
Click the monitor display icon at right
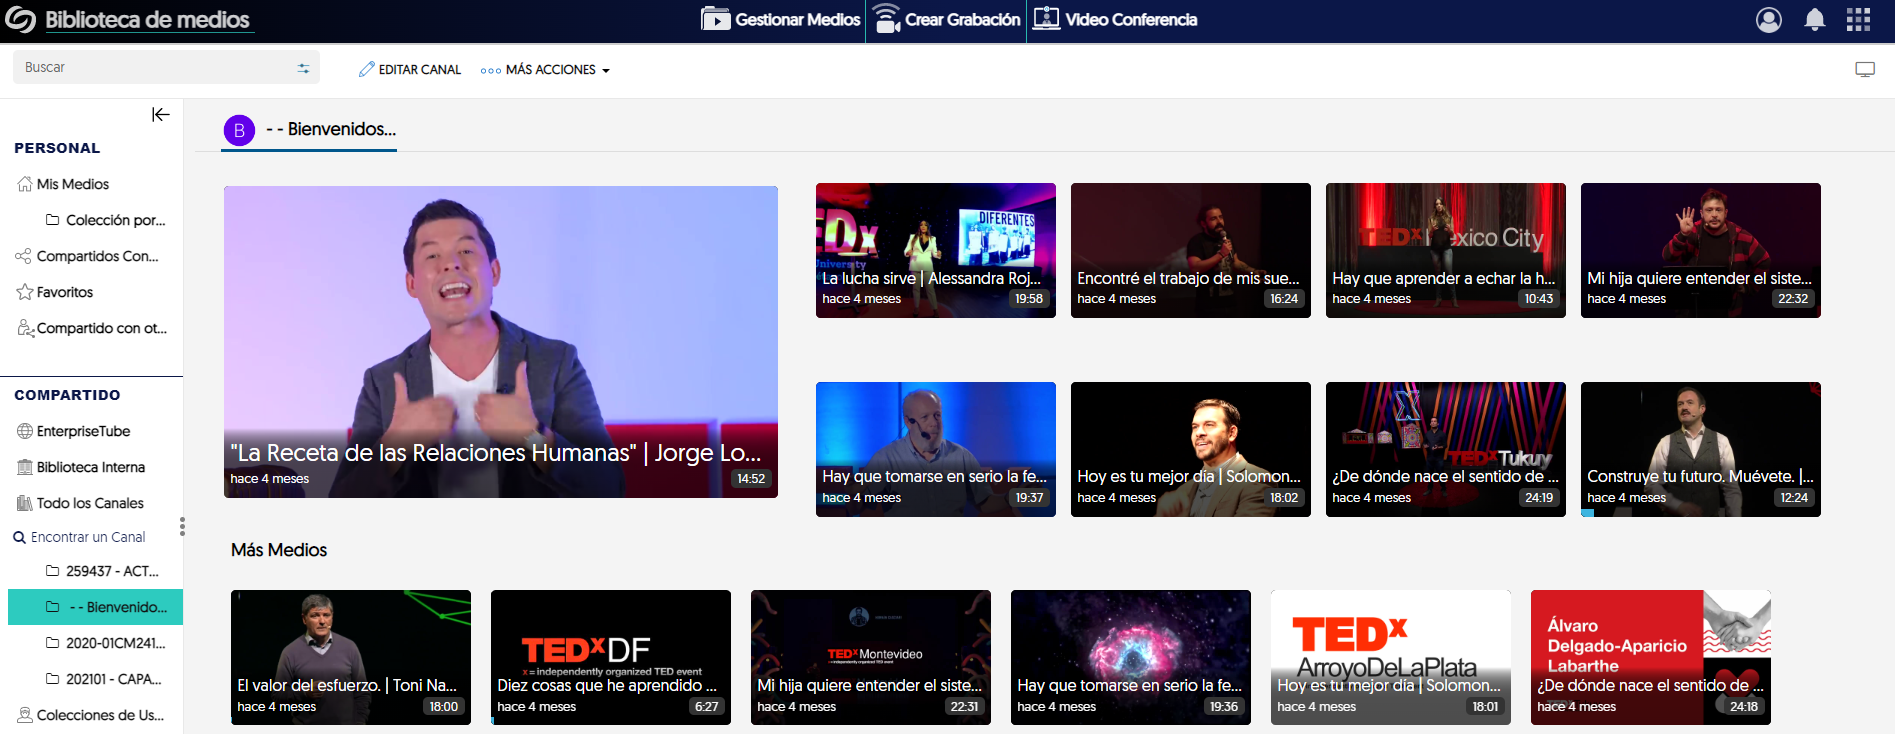pos(1864,69)
